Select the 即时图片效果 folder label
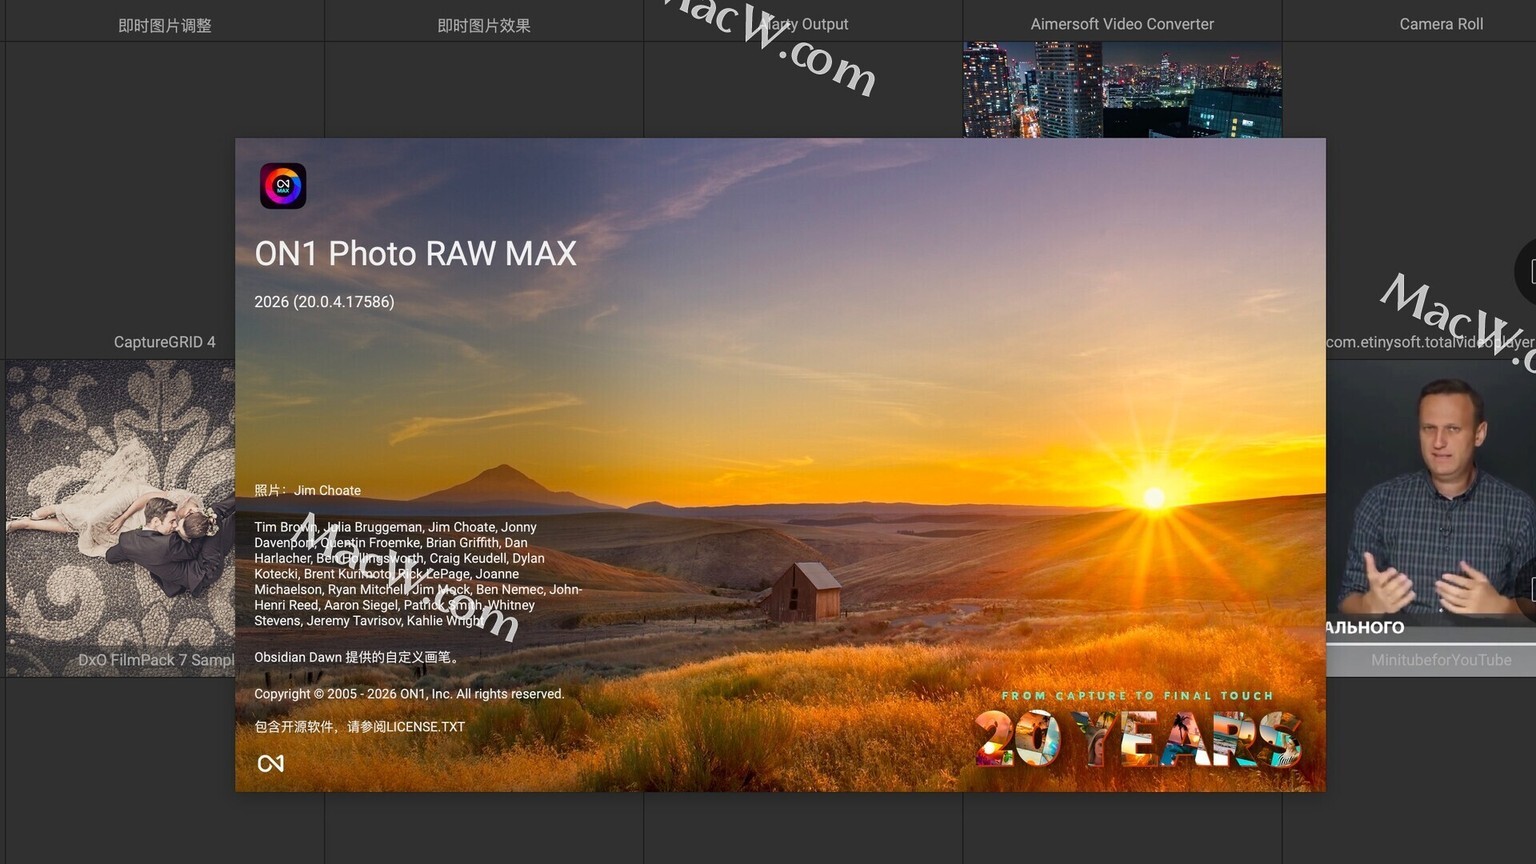Viewport: 1536px width, 864px height. pyautogui.click(x=484, y=25)
